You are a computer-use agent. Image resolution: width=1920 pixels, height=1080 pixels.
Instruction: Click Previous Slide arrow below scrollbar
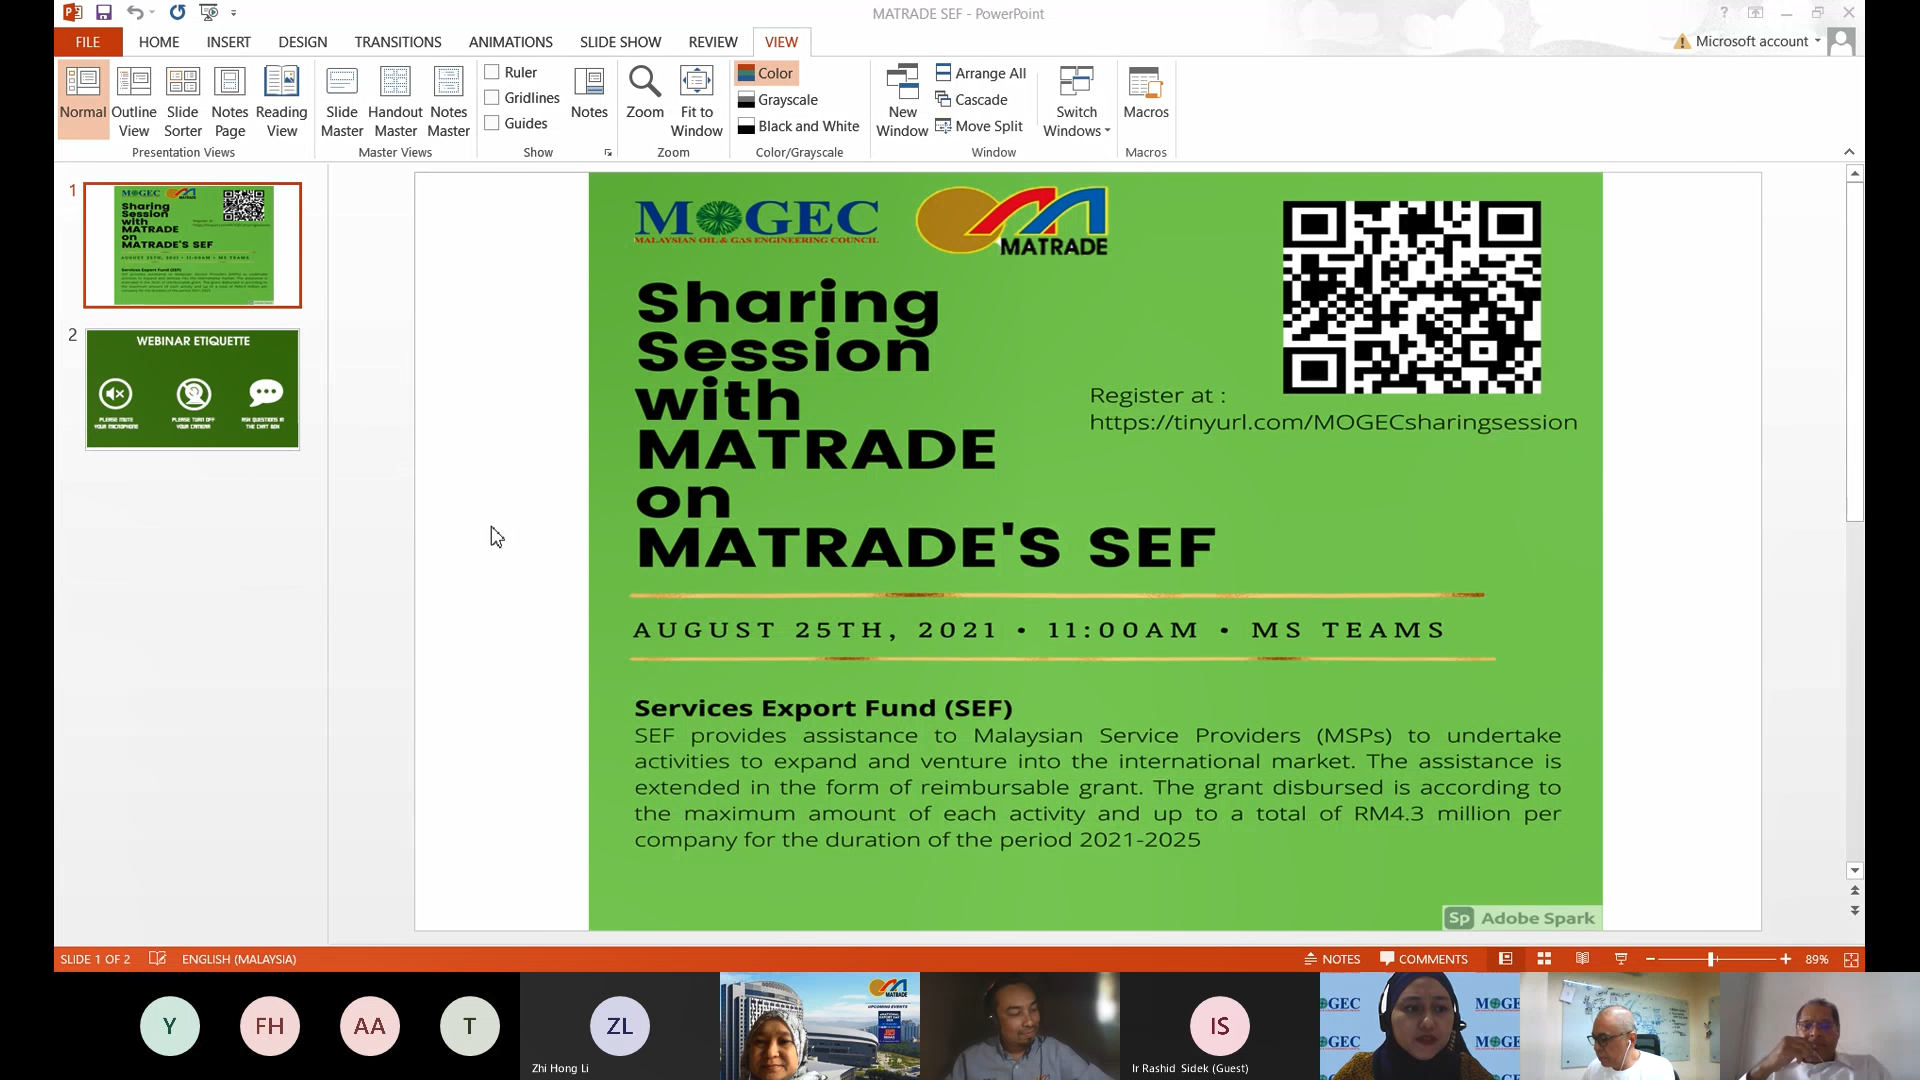[1855, 890]
